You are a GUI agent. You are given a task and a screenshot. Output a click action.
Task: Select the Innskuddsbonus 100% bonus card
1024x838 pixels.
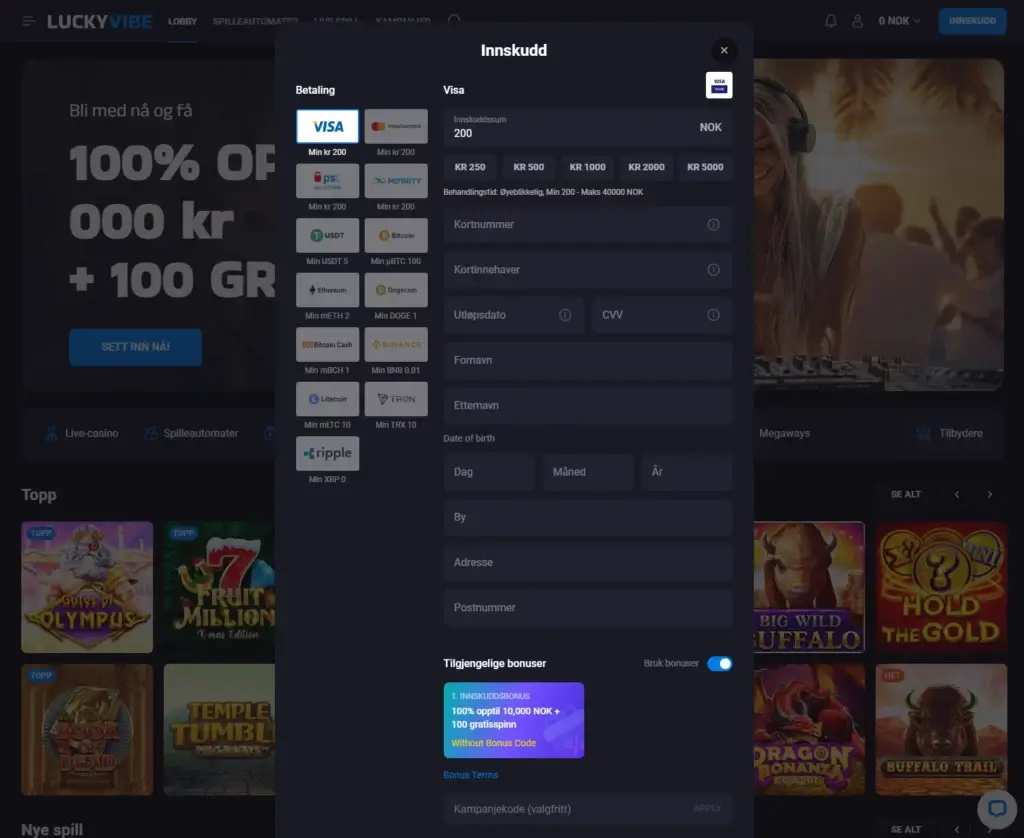tap(514, 720)
